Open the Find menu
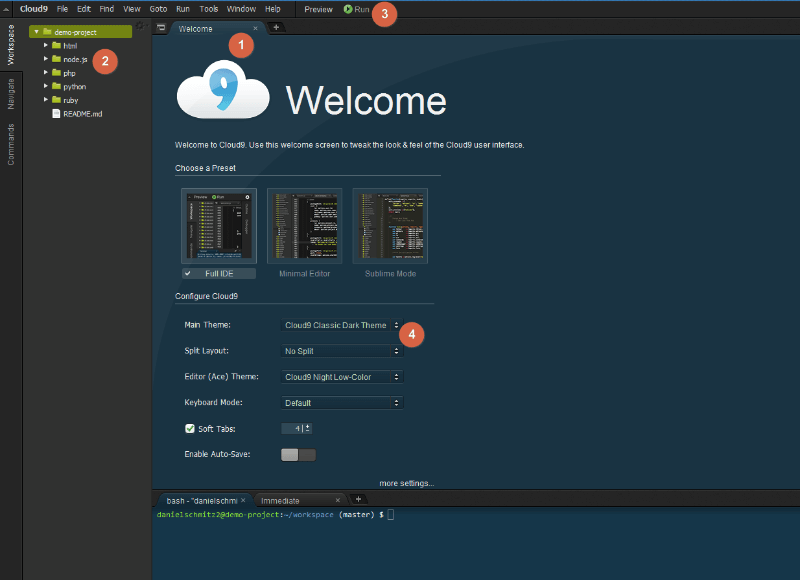The height and width of the screenshot is (580, 800). pyautogui.click(x=107, y=9)
